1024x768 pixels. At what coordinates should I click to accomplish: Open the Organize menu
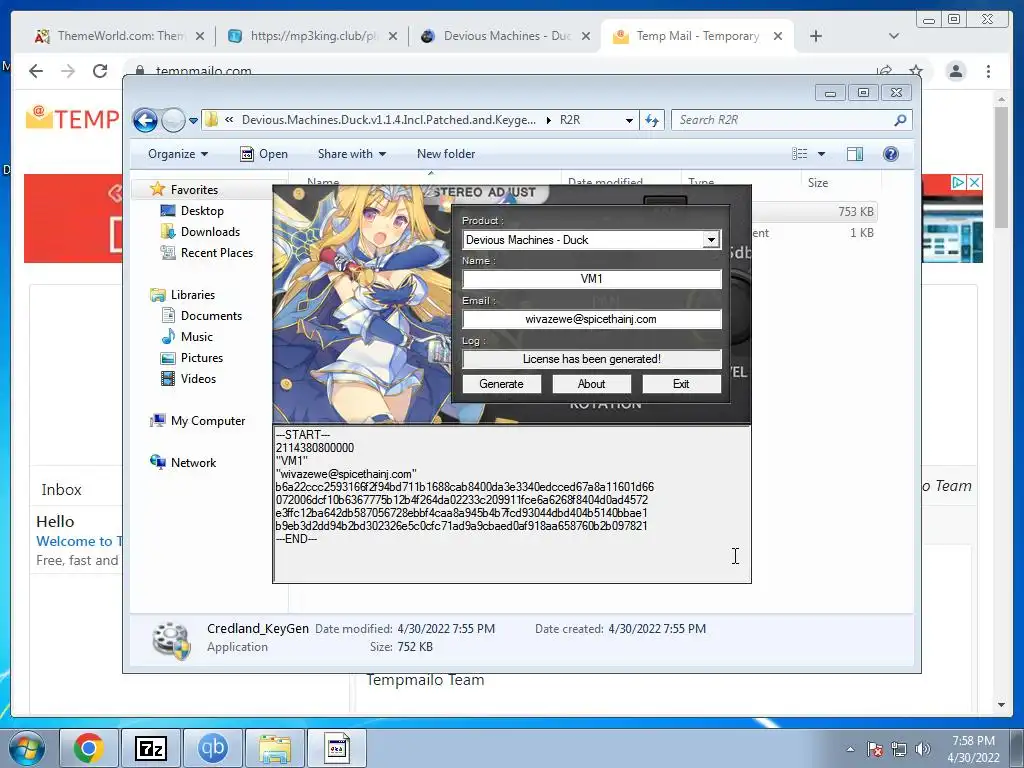[178, 154]
